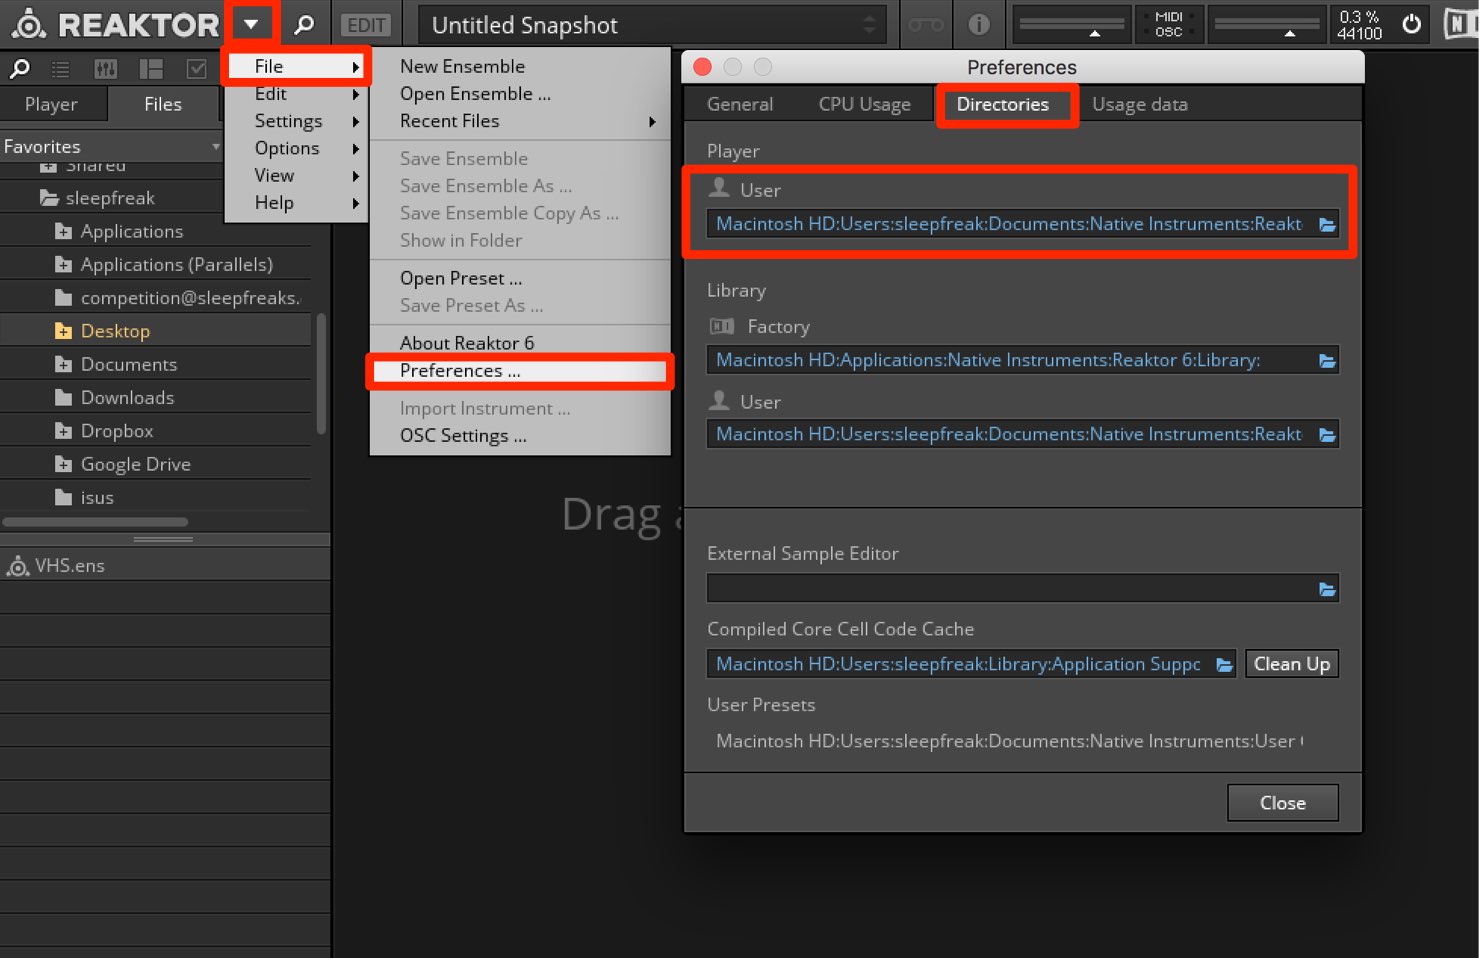Expand the Google Drive folder
This screenshot has height=958, width=1480.
point(63,464)
